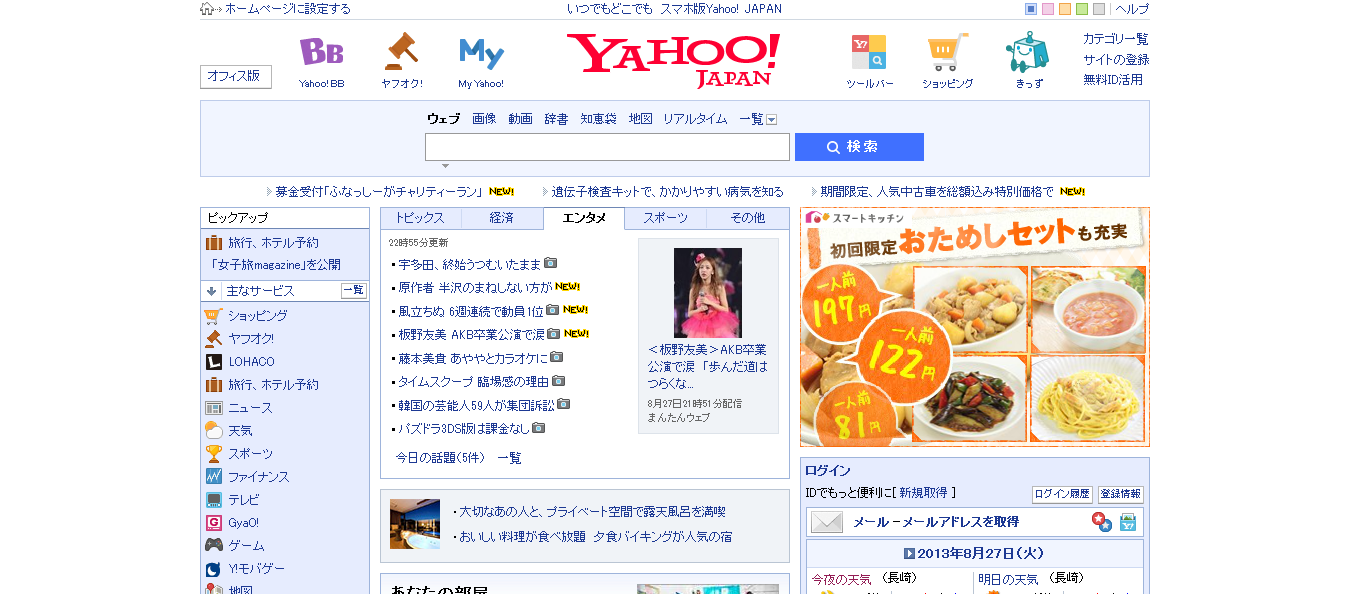
Task: Open the 一覧 button beside 主なサービス
Action: (354, 291)
